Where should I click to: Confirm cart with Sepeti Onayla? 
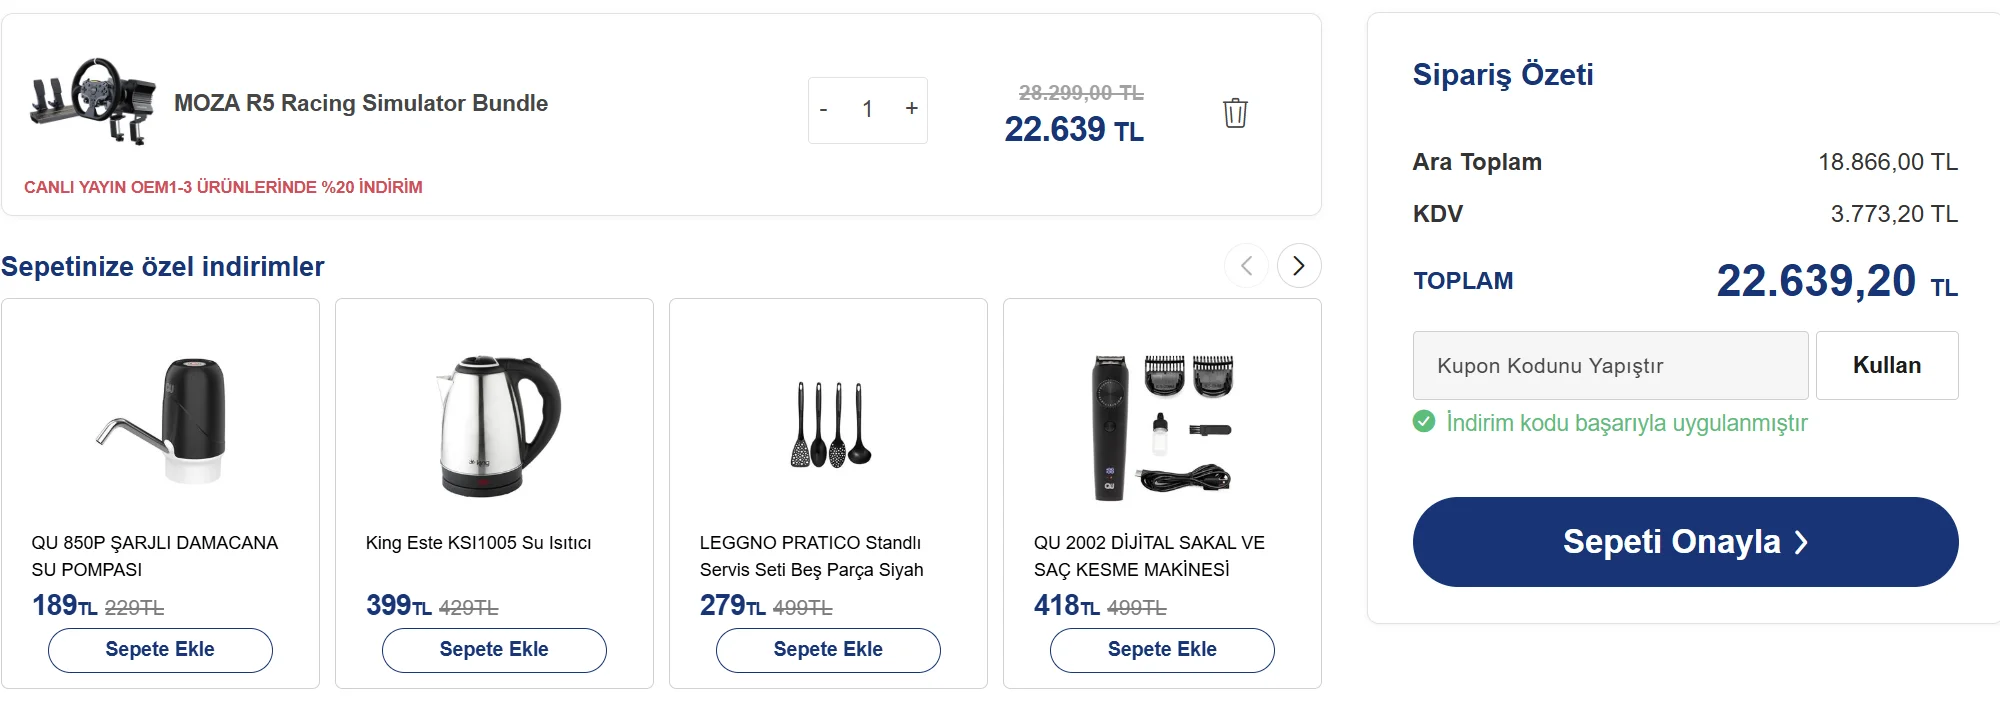[1685, 542]
